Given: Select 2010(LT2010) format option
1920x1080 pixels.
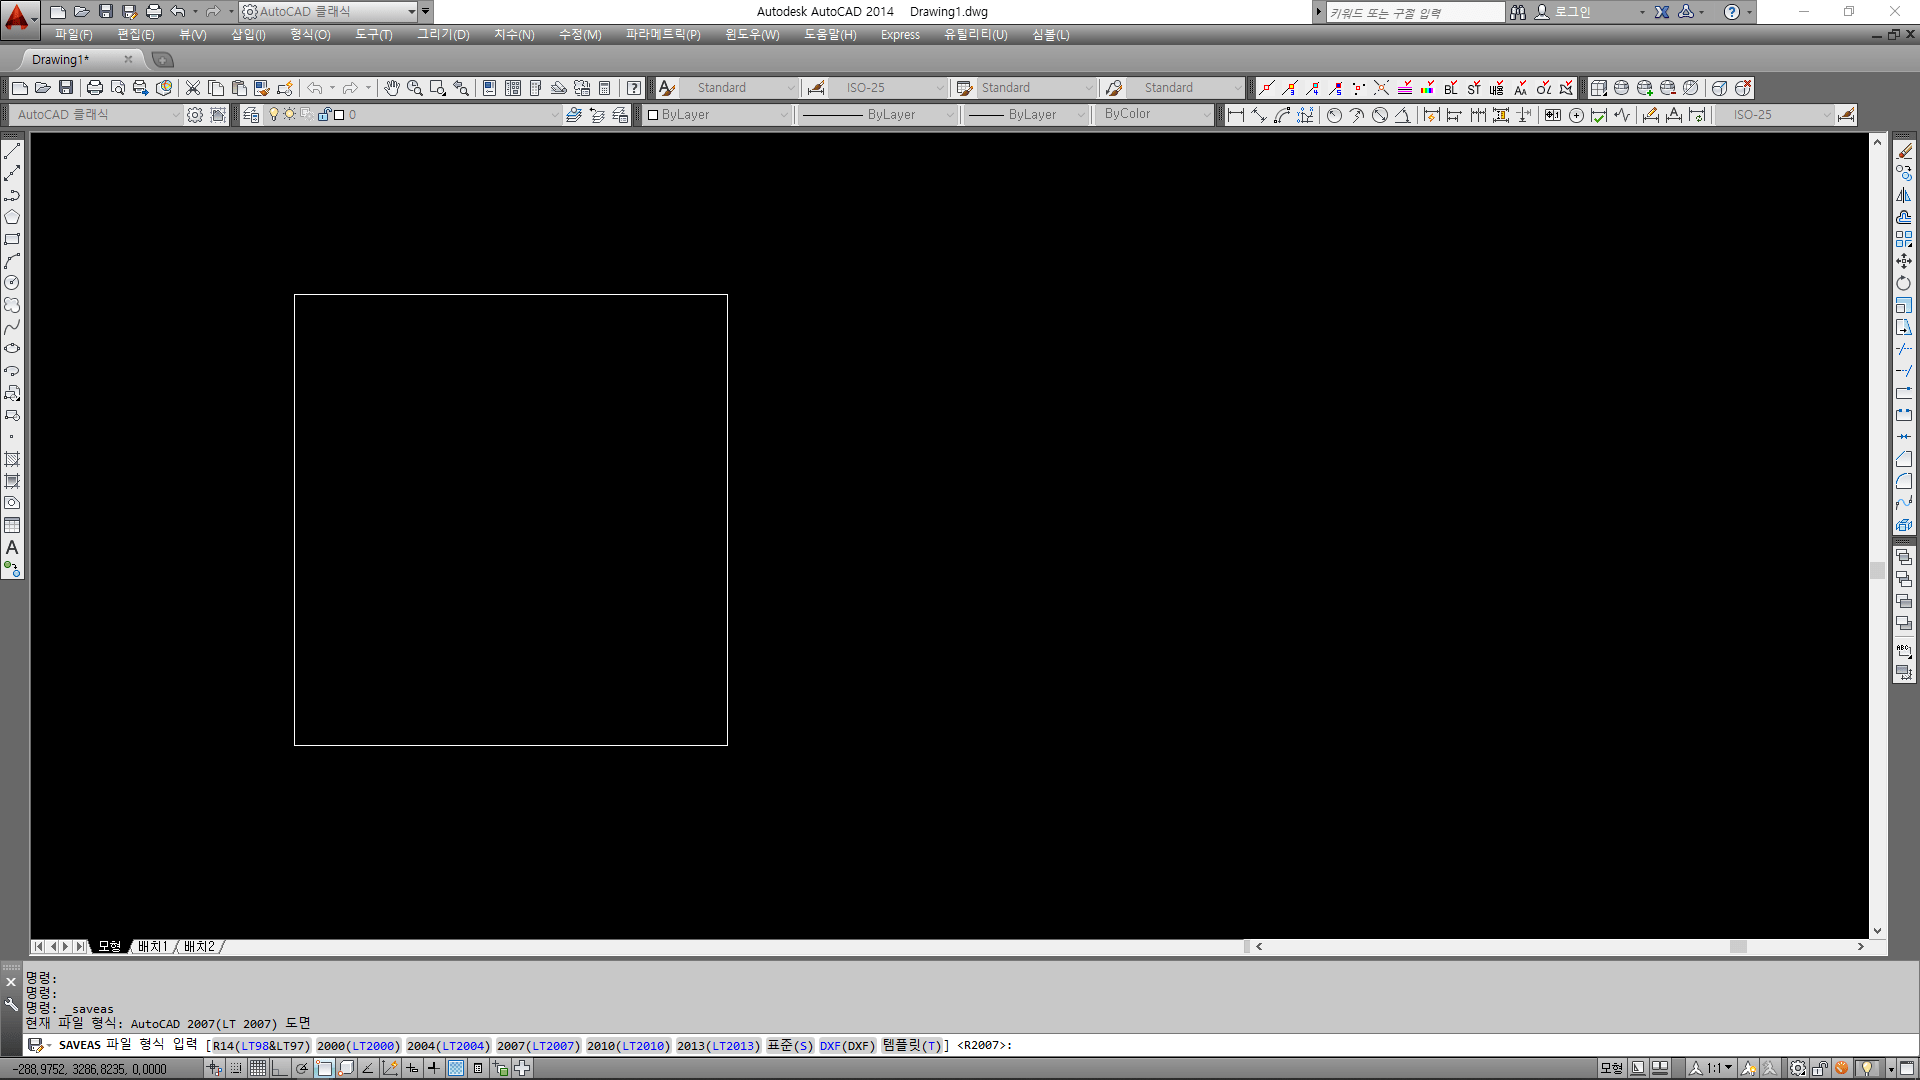Looking at the screenshot, I should 627,1045.
